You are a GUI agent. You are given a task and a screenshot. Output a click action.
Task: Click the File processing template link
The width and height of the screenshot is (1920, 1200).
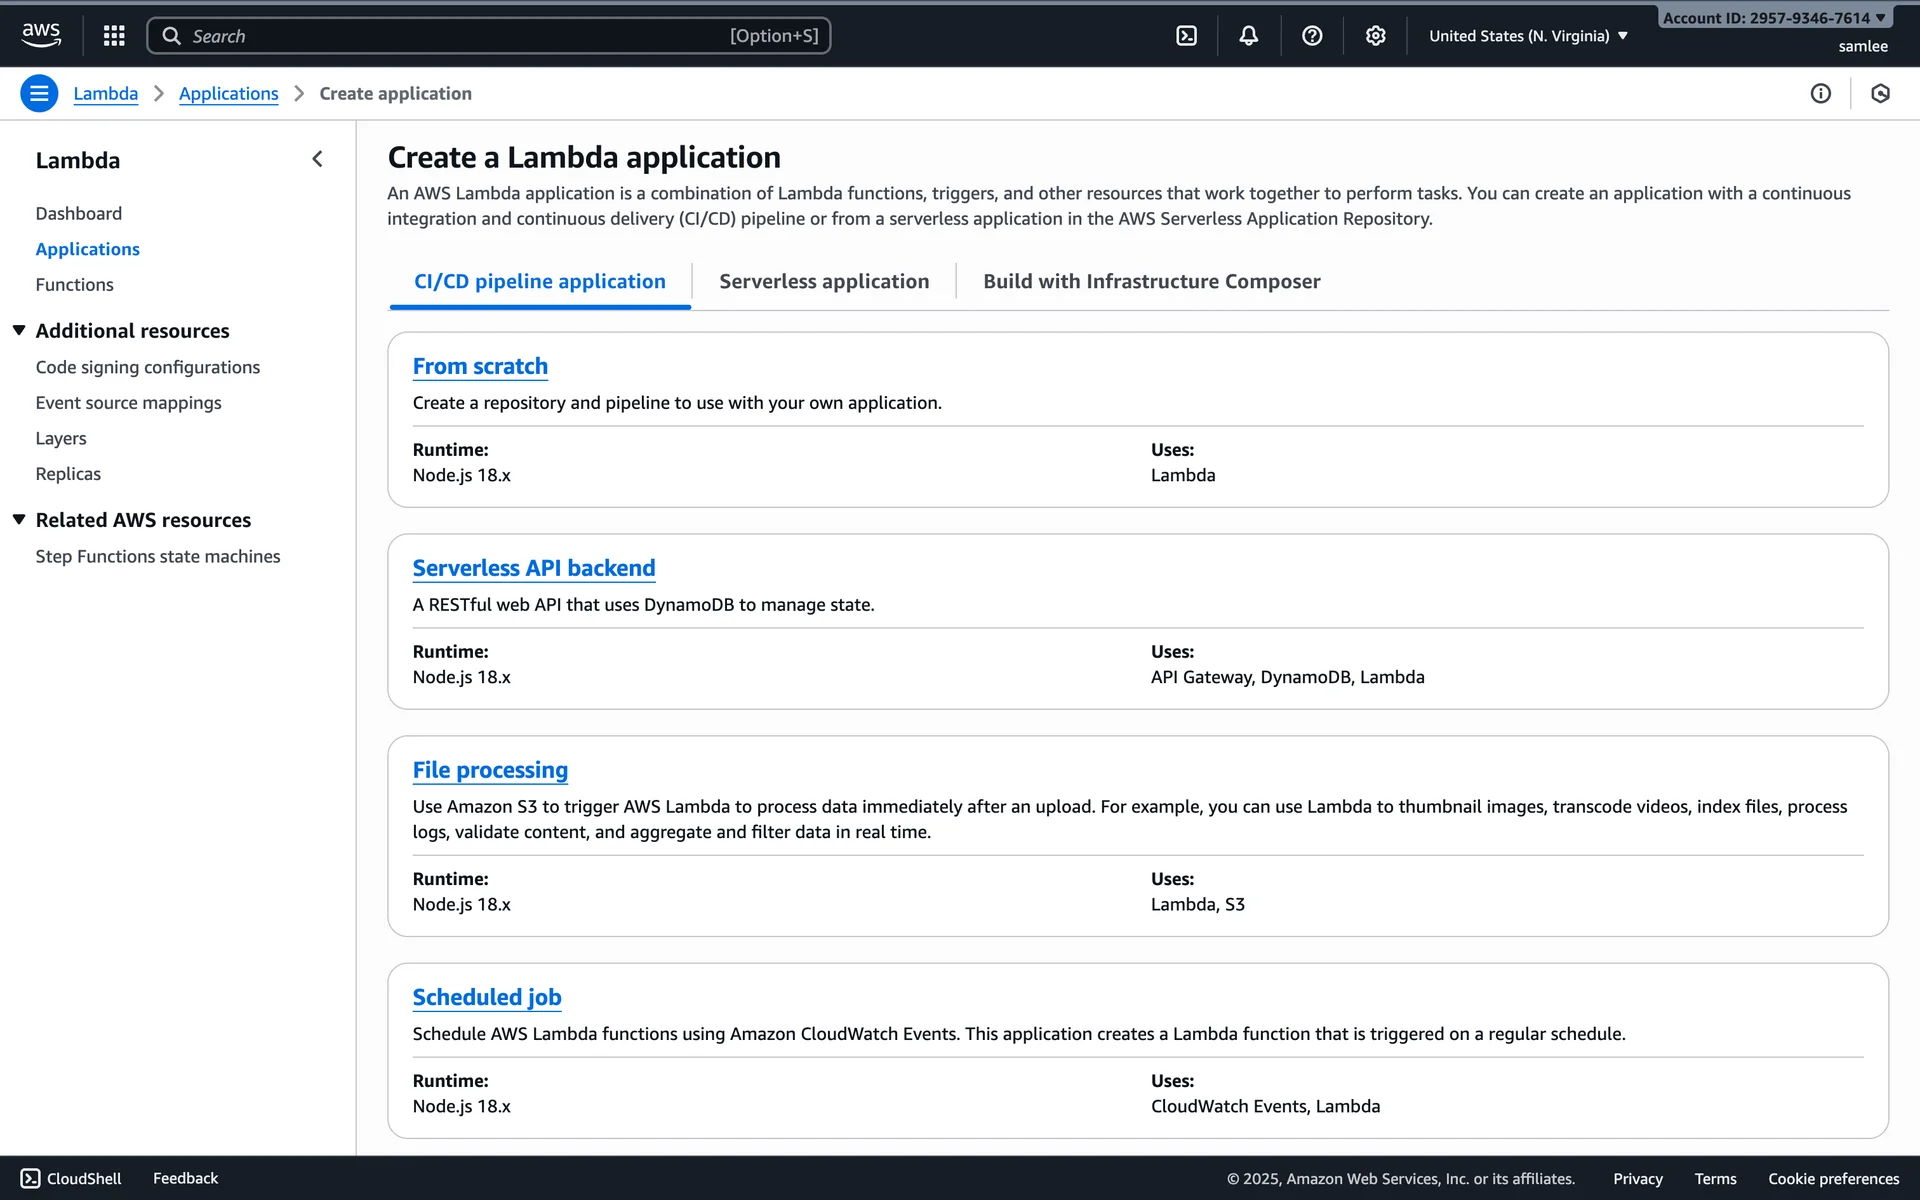490,770
